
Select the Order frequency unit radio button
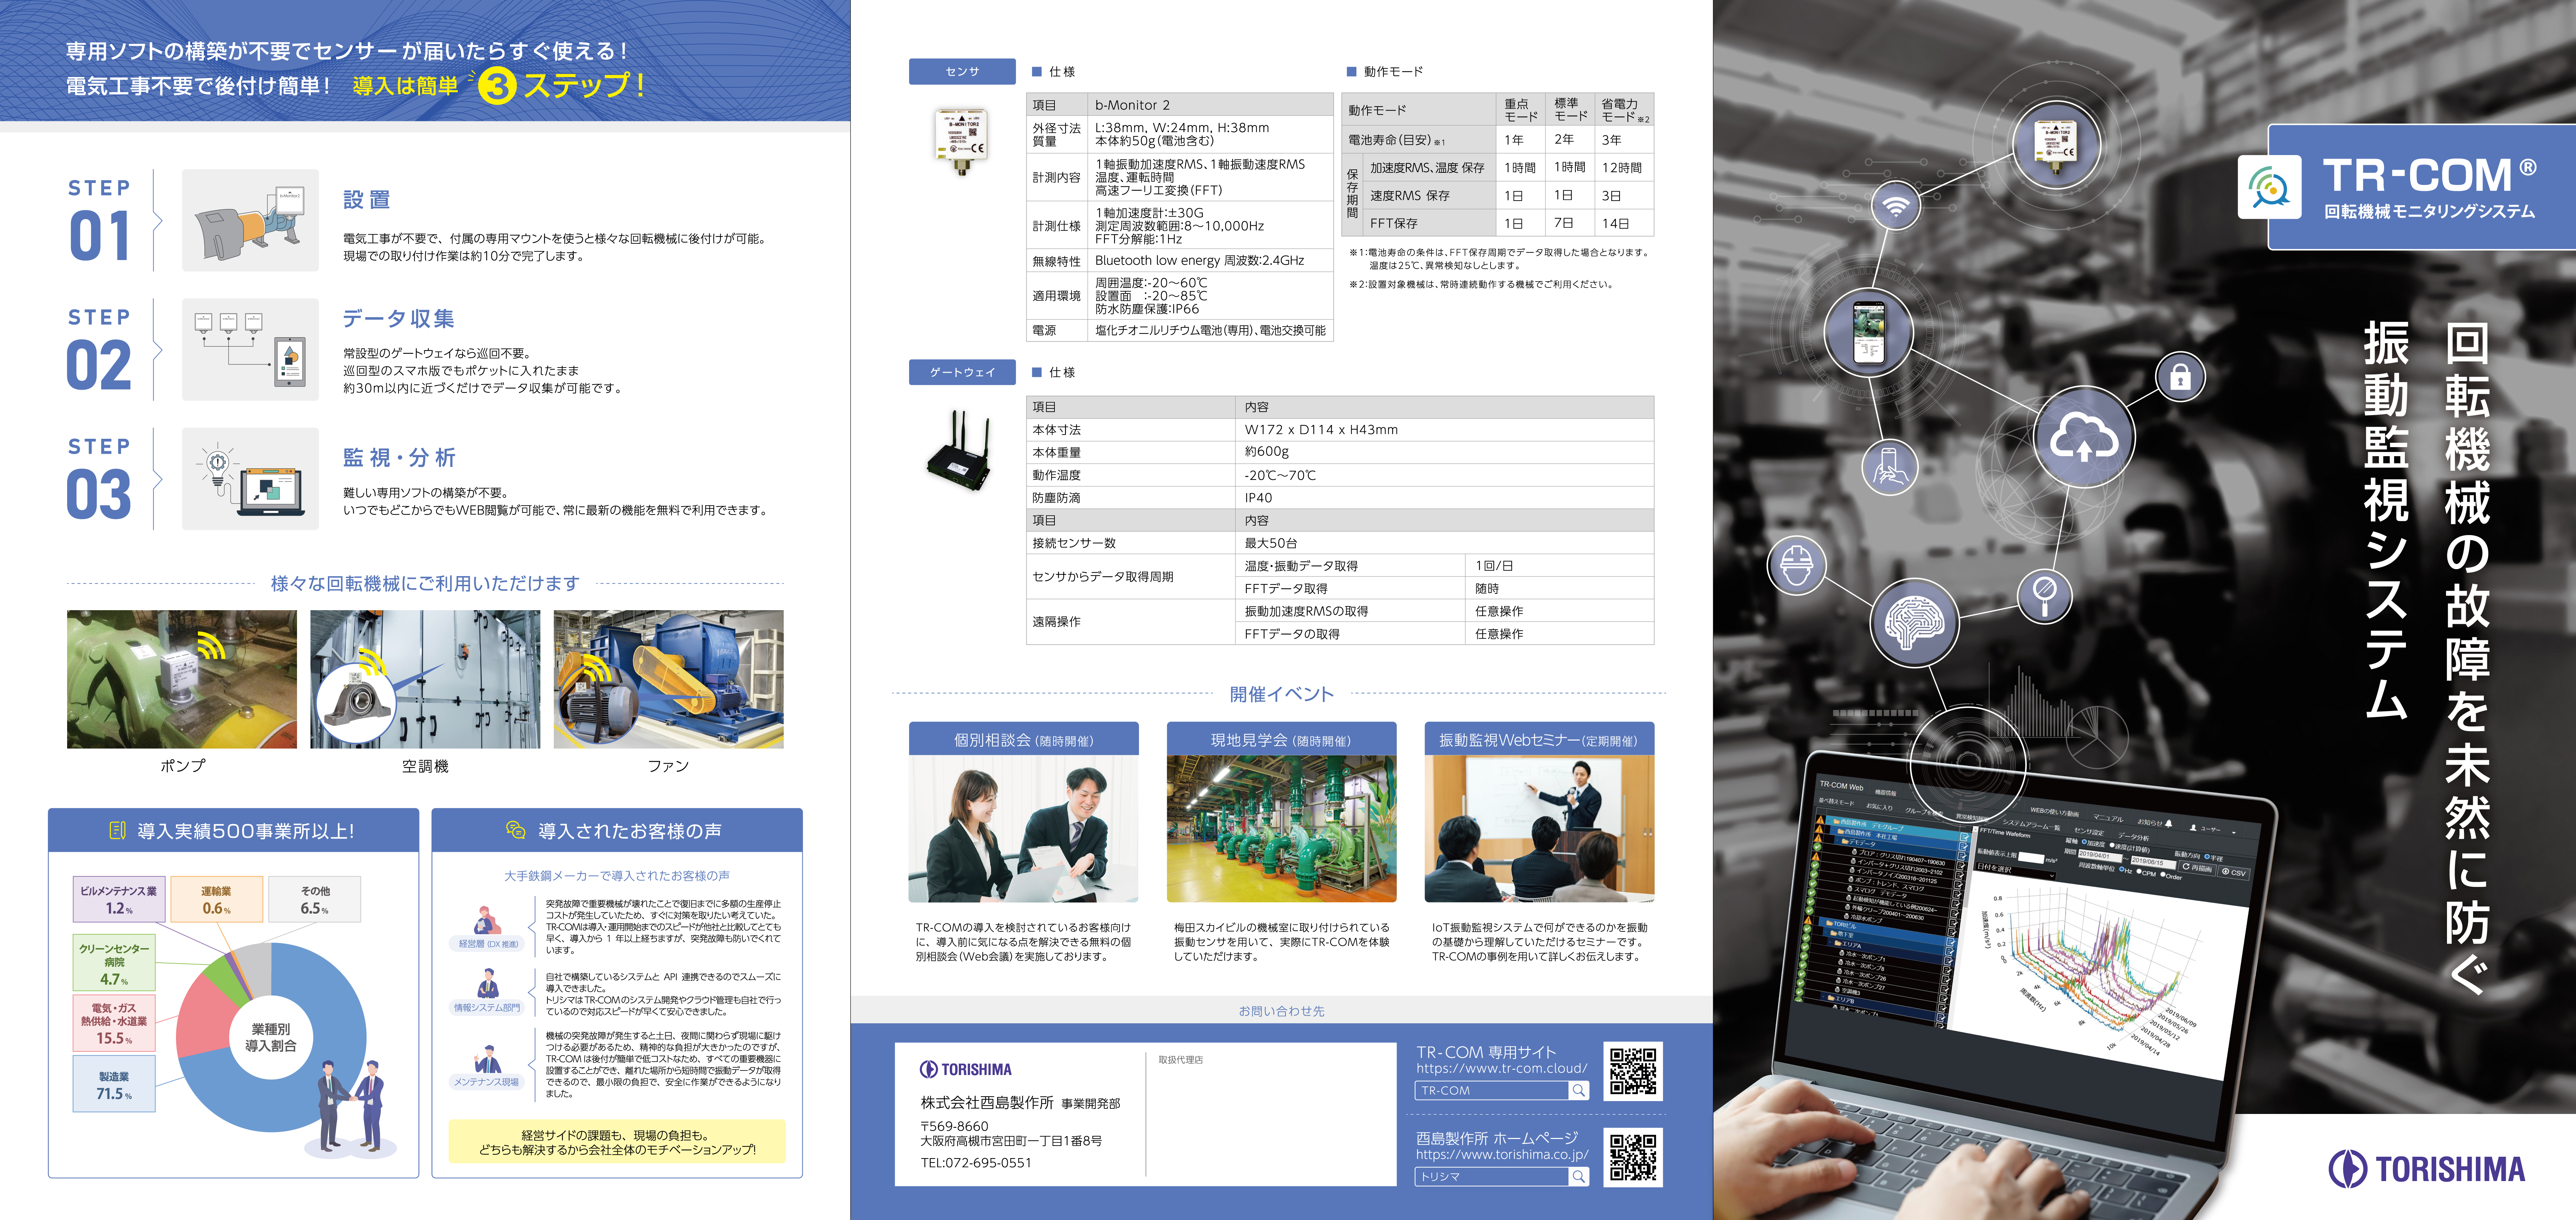2163,874
